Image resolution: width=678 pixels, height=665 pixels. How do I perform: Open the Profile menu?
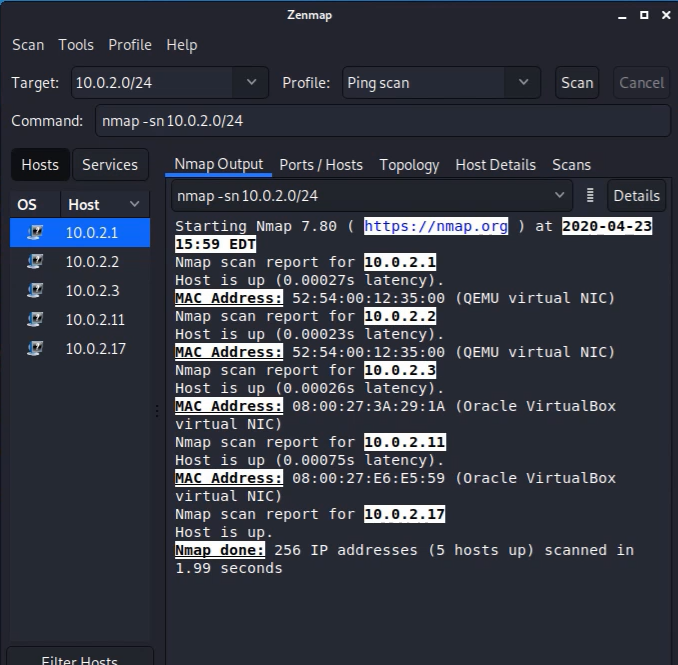[x=130, y=45]
